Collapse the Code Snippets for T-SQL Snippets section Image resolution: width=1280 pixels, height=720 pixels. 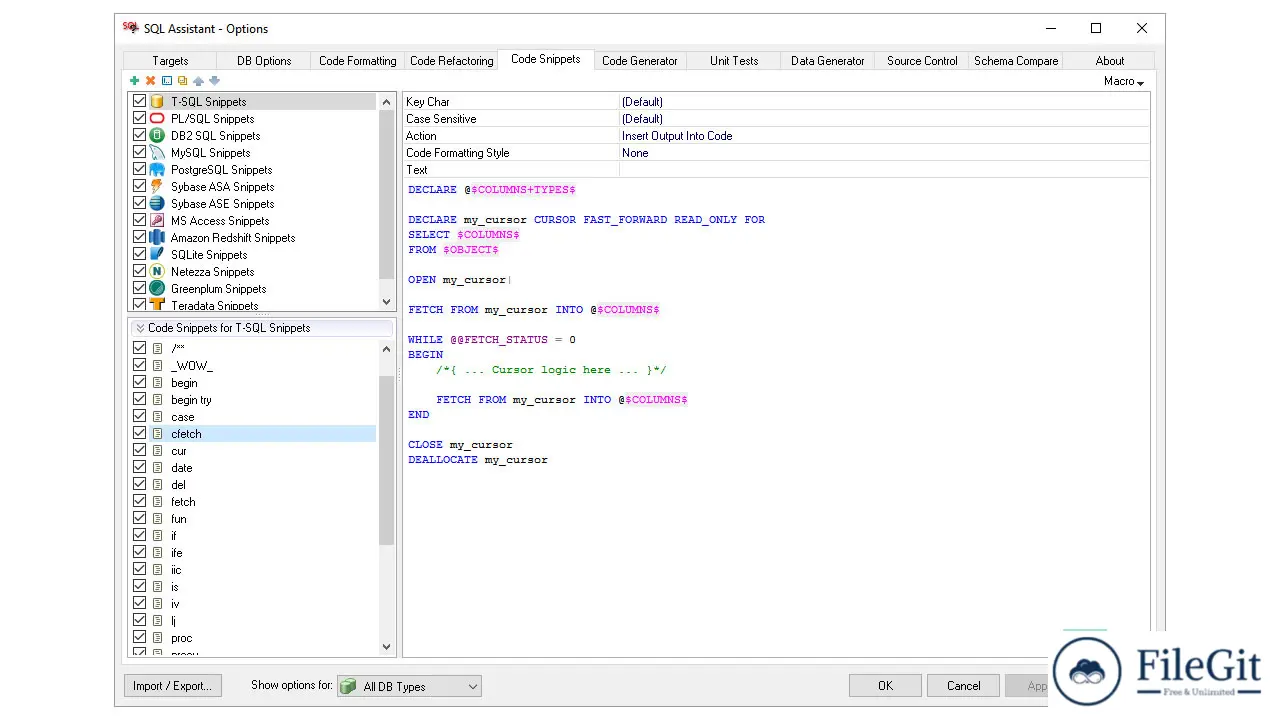coord(140,328)
